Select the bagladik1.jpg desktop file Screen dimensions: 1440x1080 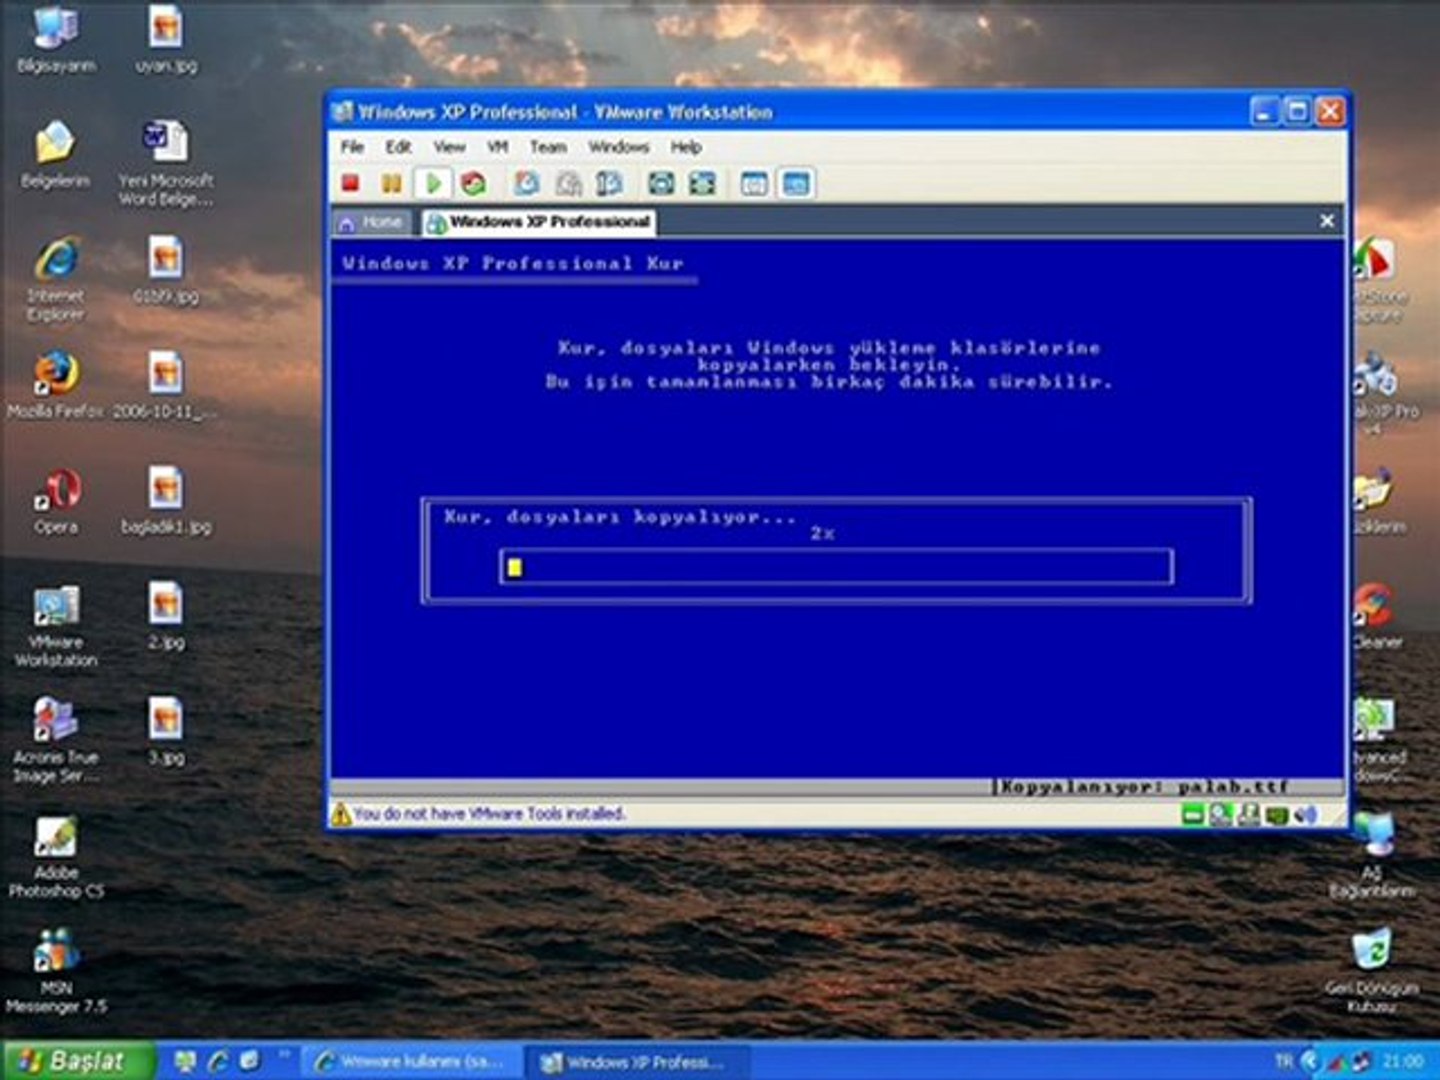[166, 500]
